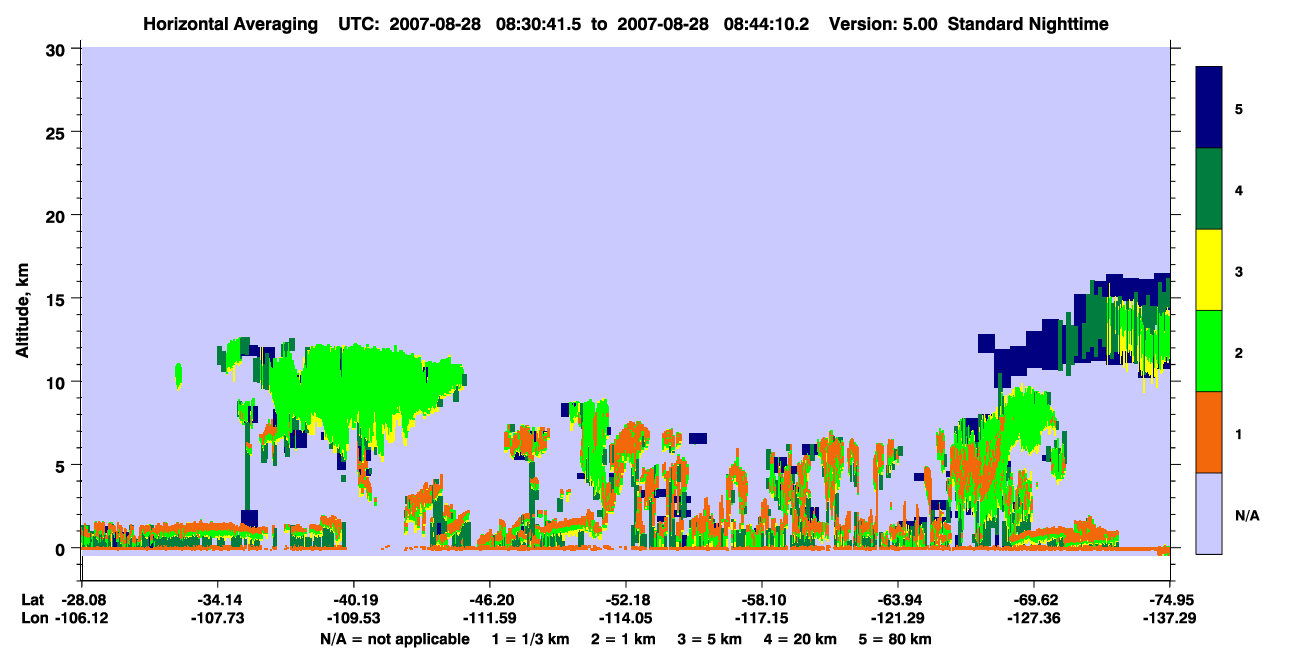Click the longitude value -106.12
The width and height of the screenshot is (1300, 667).
(81, 619)
